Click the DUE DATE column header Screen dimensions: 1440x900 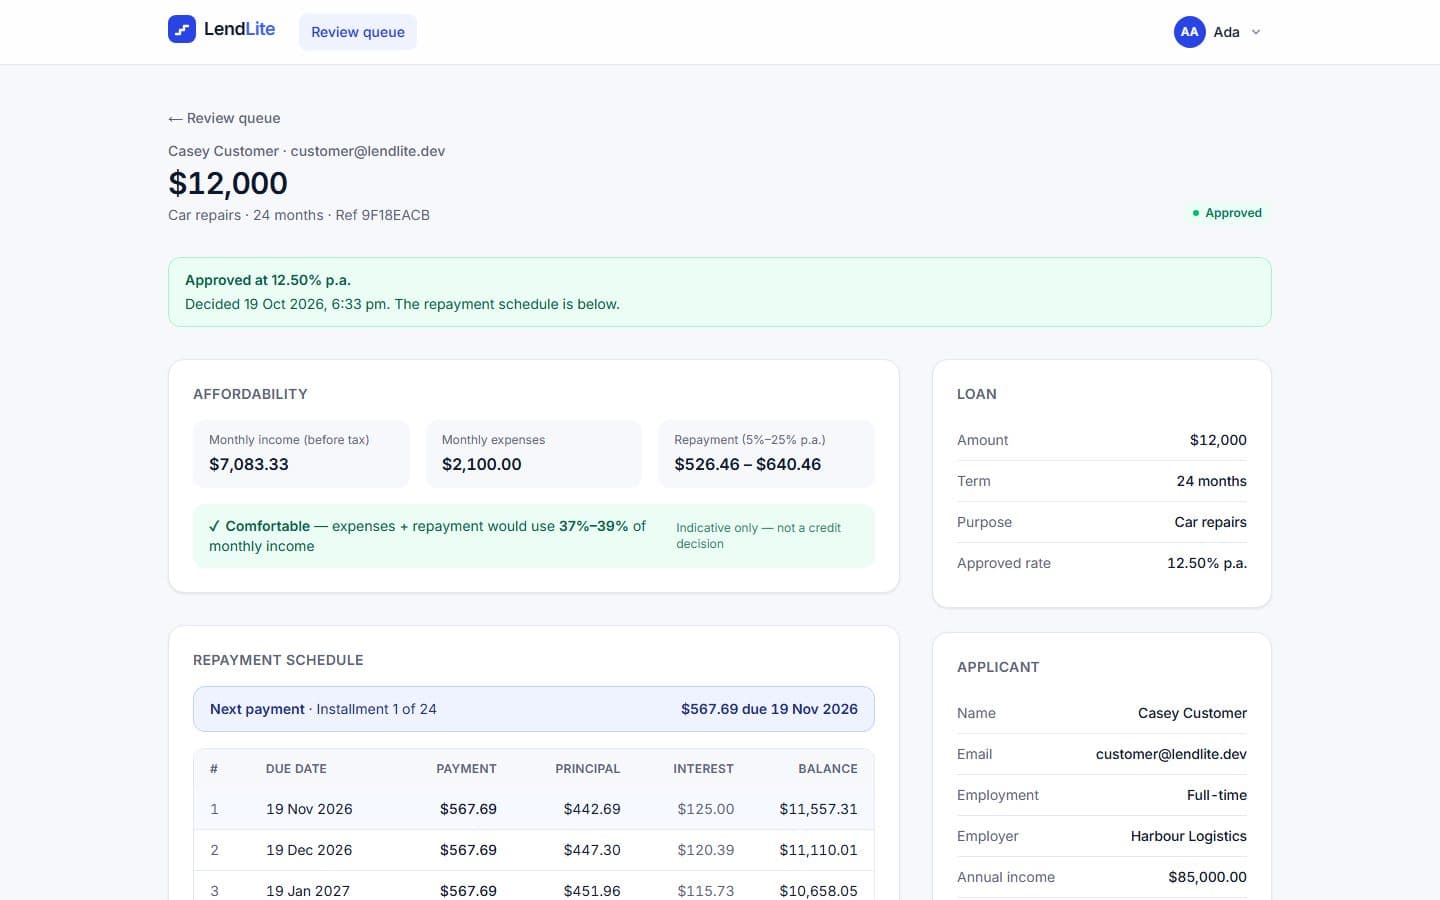pyautogui.click(x=296, y=769)
